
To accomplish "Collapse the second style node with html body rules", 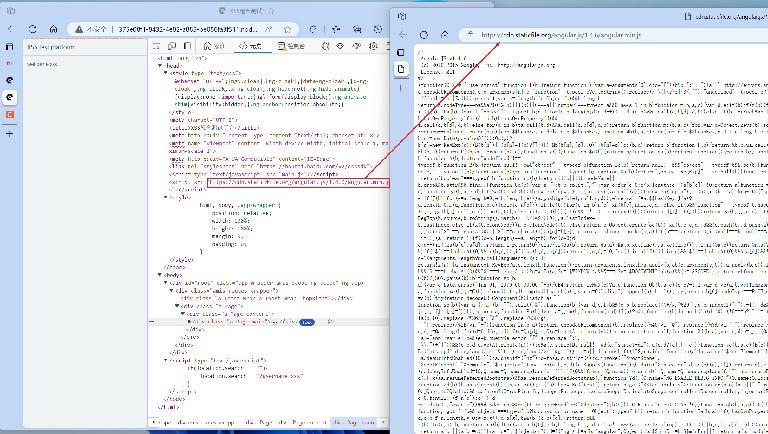I will (166, 197).
